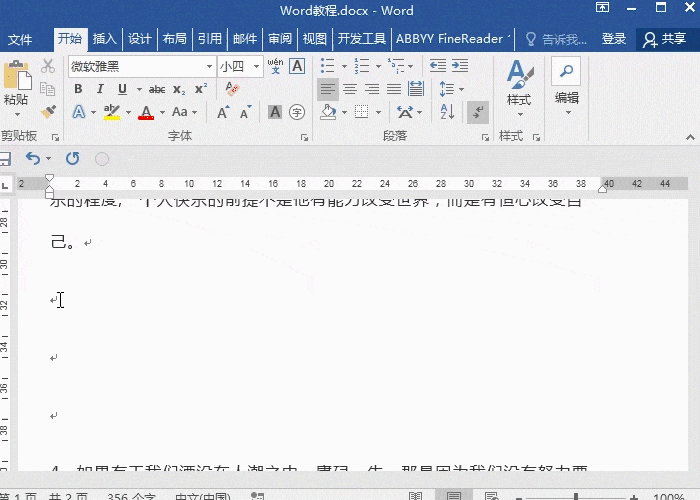Click the Clear Formatting eraser icon
Image resolution: width=700 pixels, height=500 pixels.
[x=233, y=89]
